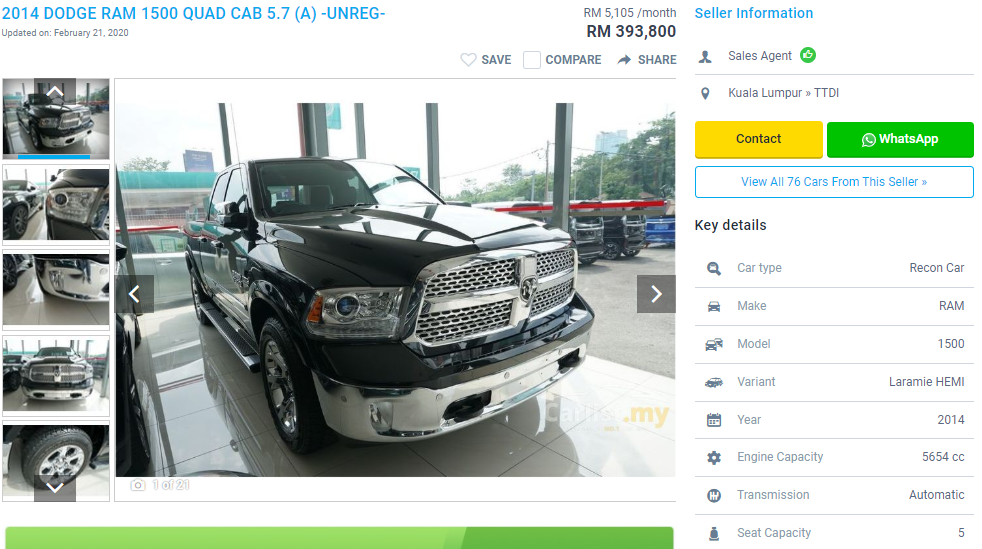Tick the Compare checkbox
982x549 pixels.
pos(532,60)
